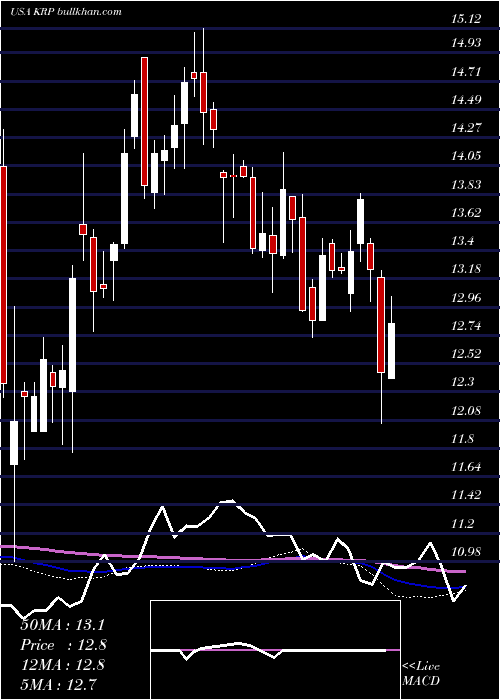The image size is (500, 700).
Task: Click the '50MA : 13.1' legend text
Action: pyautogui.click(x=62, y=625)
